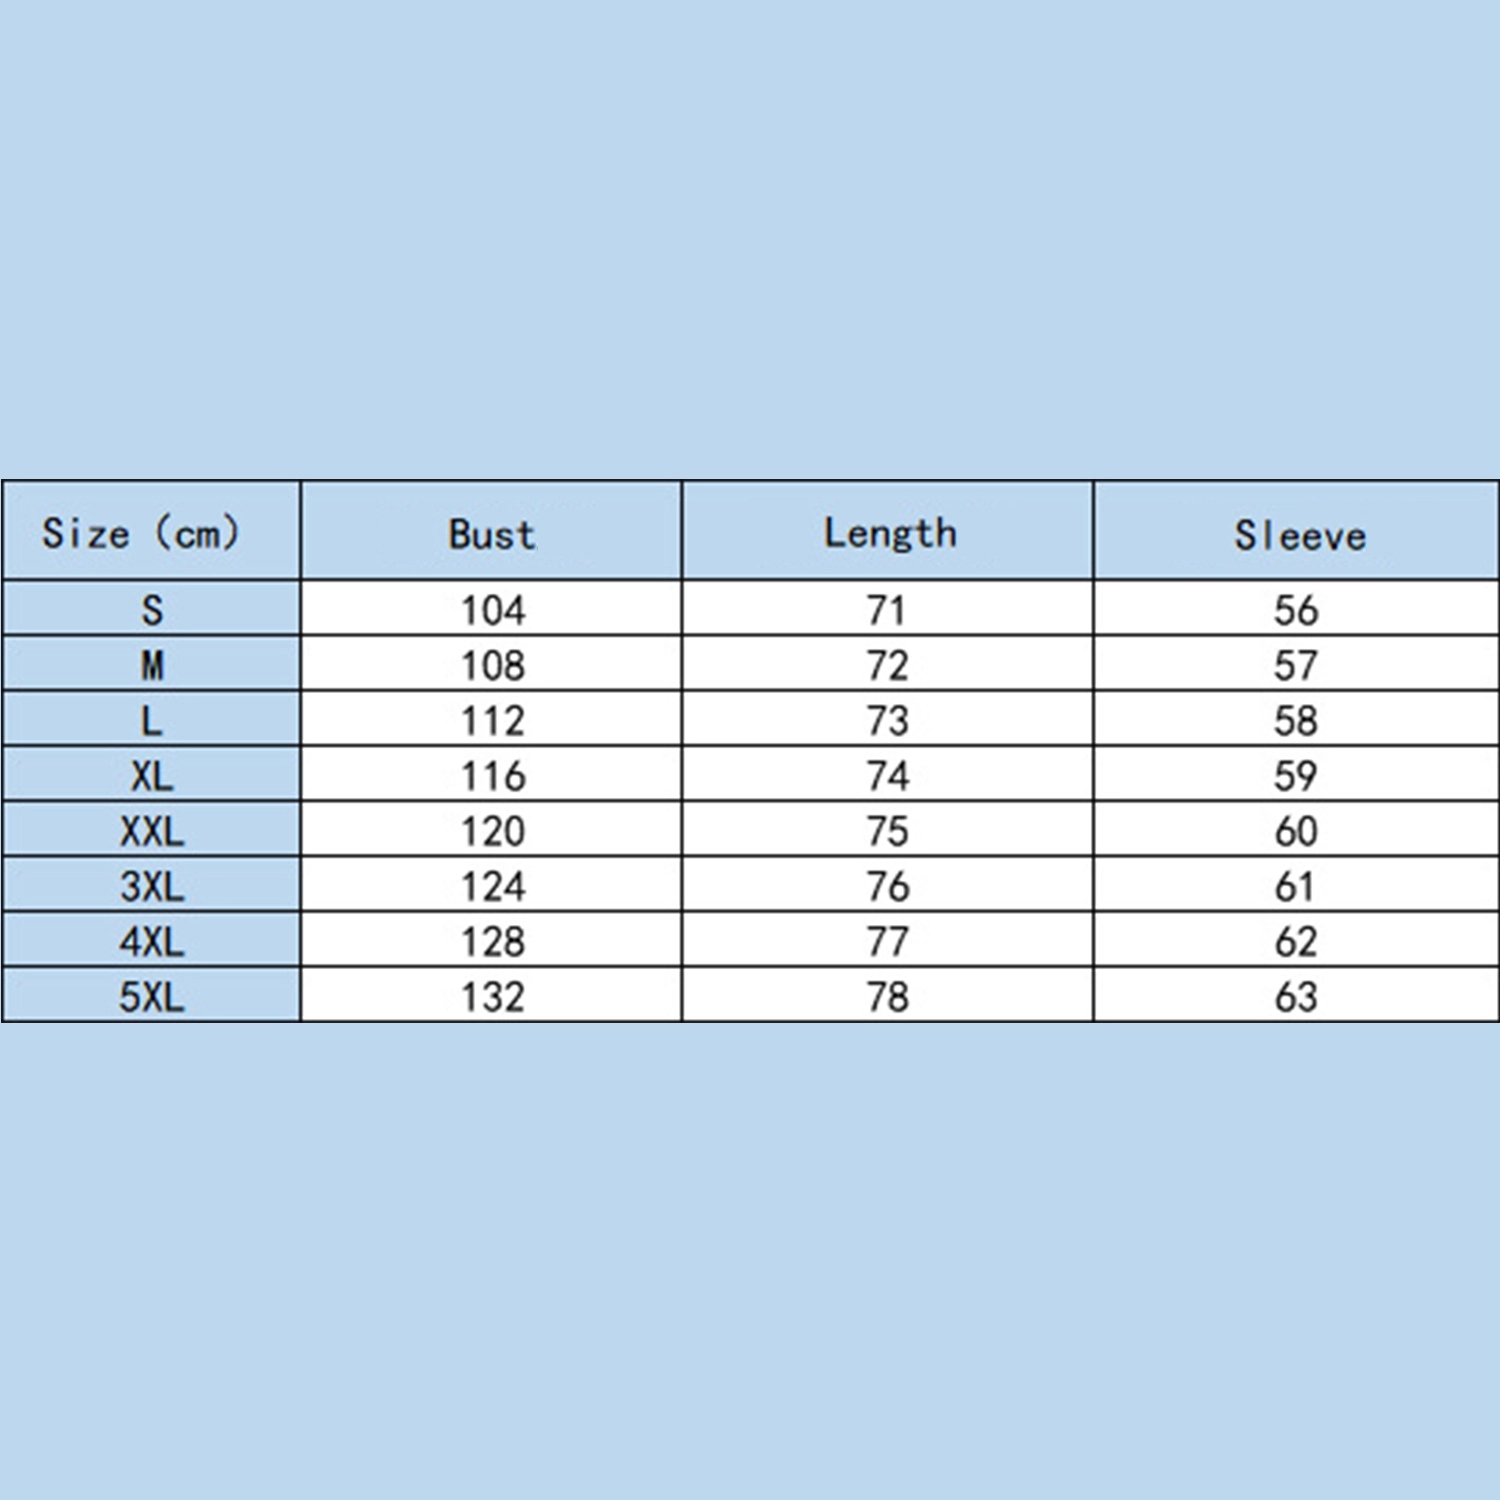Click the L size row label
Viewport: 1500px width, 1500px height.
[x=152, y=721]
